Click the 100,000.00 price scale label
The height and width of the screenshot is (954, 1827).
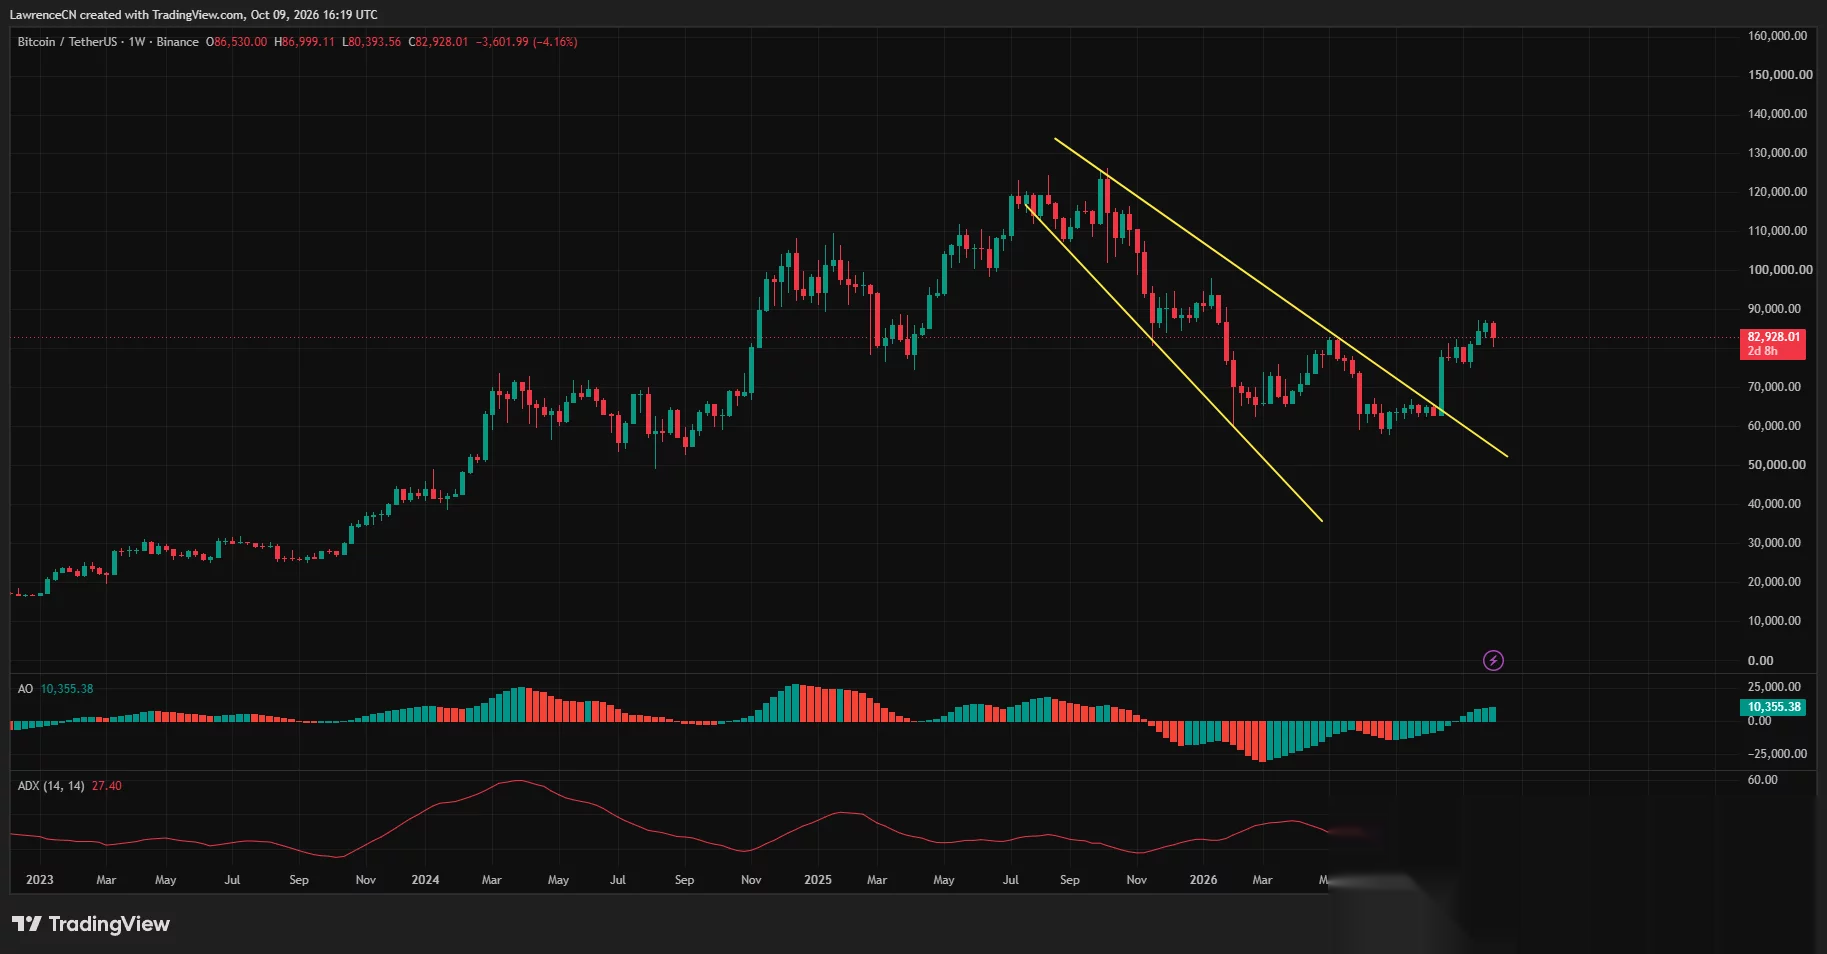coord(1780,270)
